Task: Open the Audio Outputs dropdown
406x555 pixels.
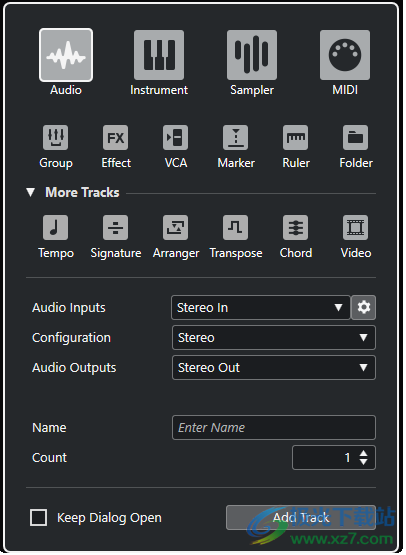Action: pos(274,367)
